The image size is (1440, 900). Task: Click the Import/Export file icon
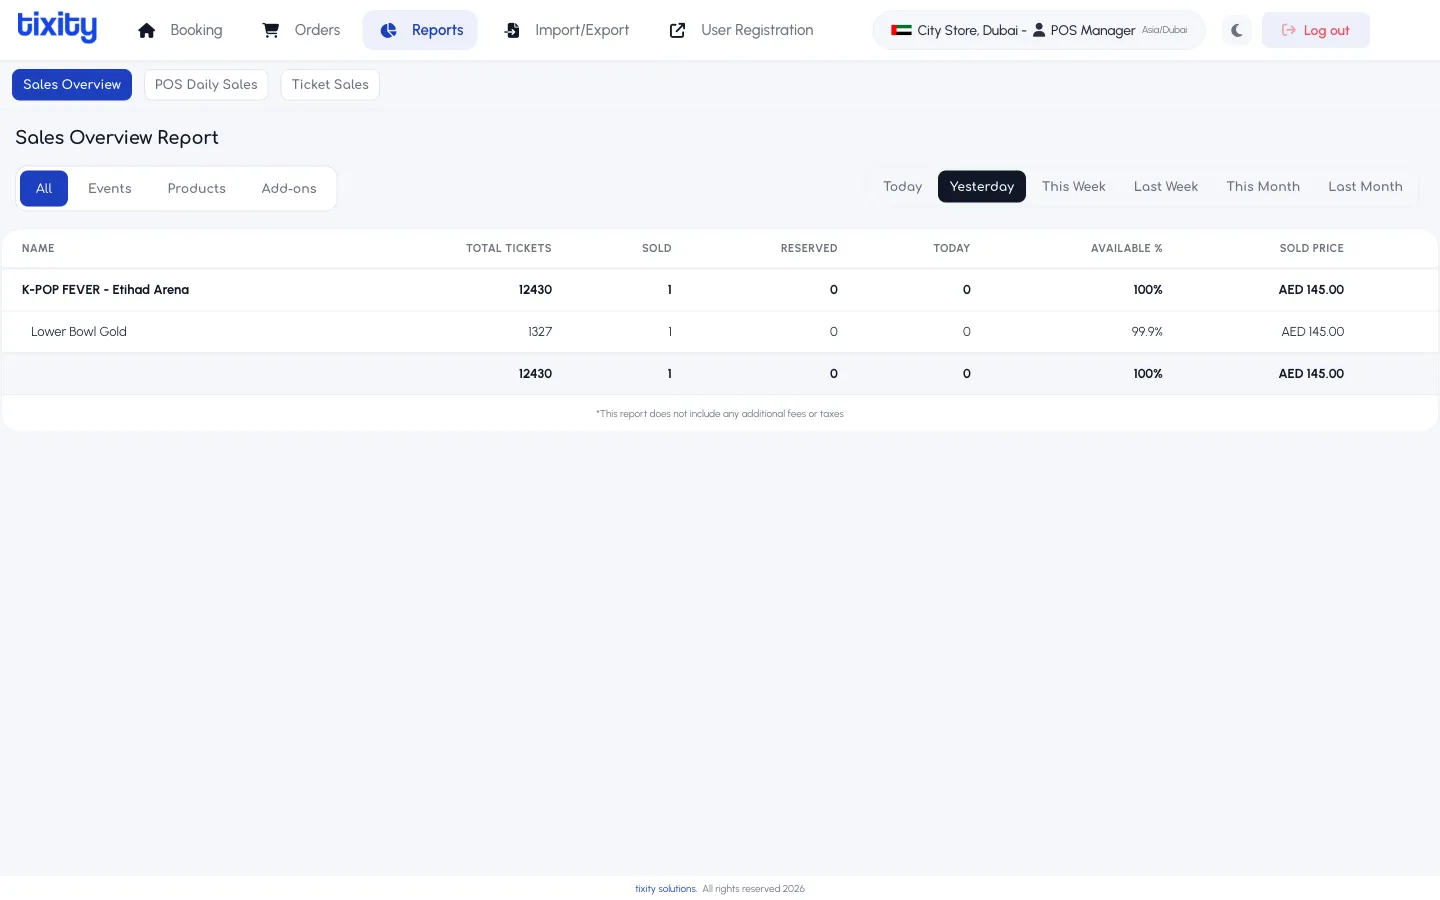click(512, 30)
